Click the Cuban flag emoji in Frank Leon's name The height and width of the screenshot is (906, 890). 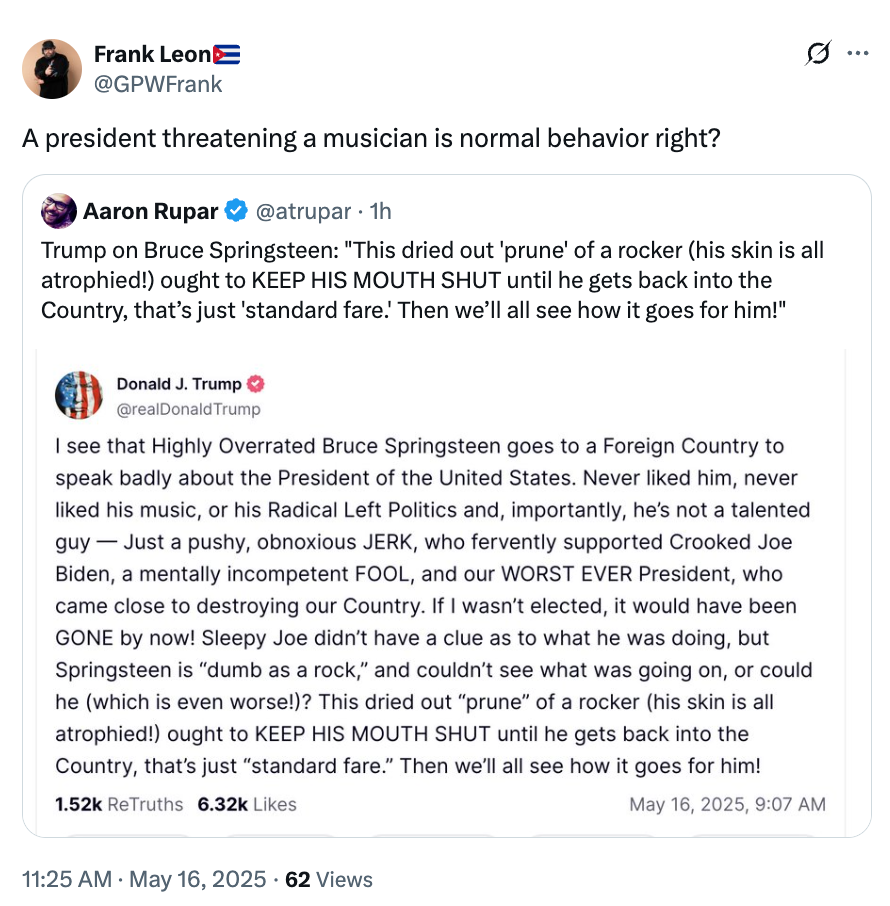coord(225,53)
